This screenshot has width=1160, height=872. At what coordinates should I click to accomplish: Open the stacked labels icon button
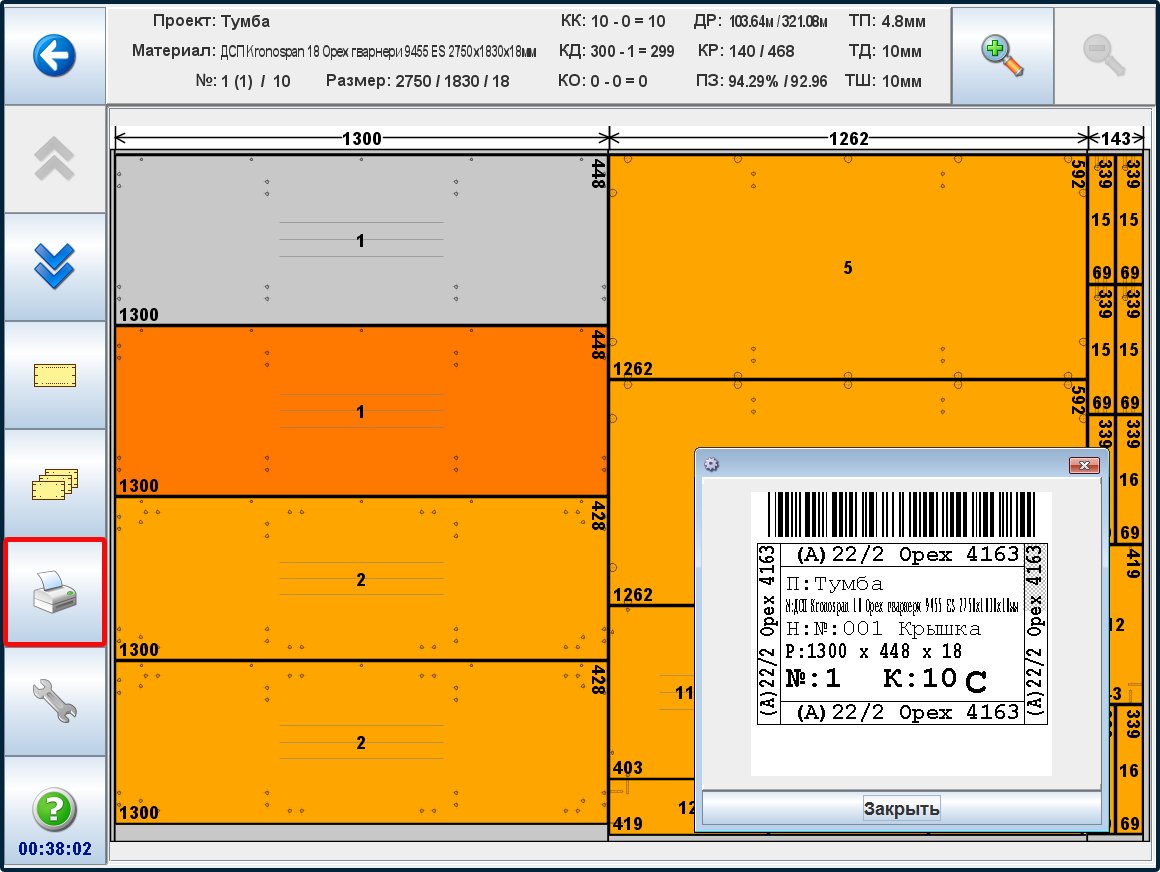(55, 484)
